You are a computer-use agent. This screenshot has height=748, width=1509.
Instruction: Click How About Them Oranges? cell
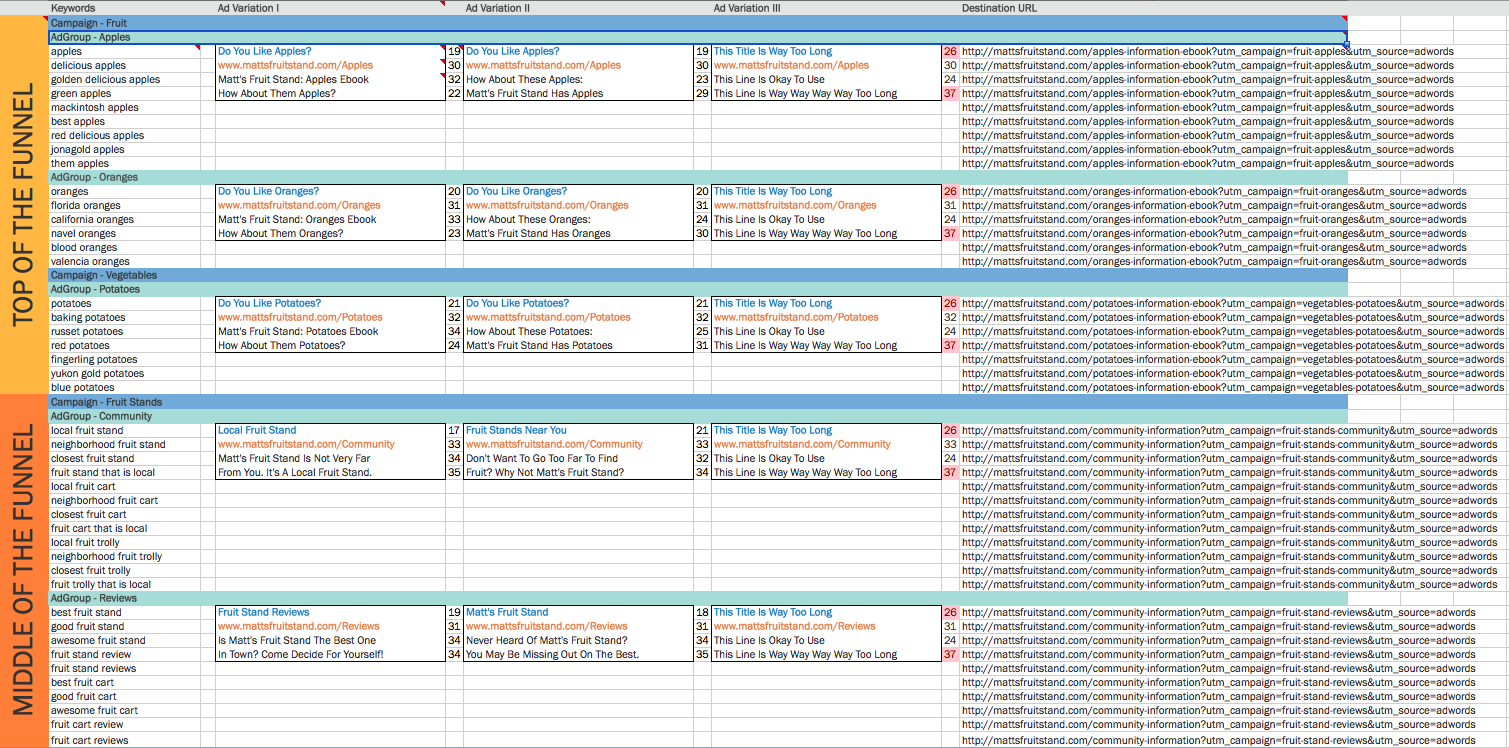(x=330, y=233)
